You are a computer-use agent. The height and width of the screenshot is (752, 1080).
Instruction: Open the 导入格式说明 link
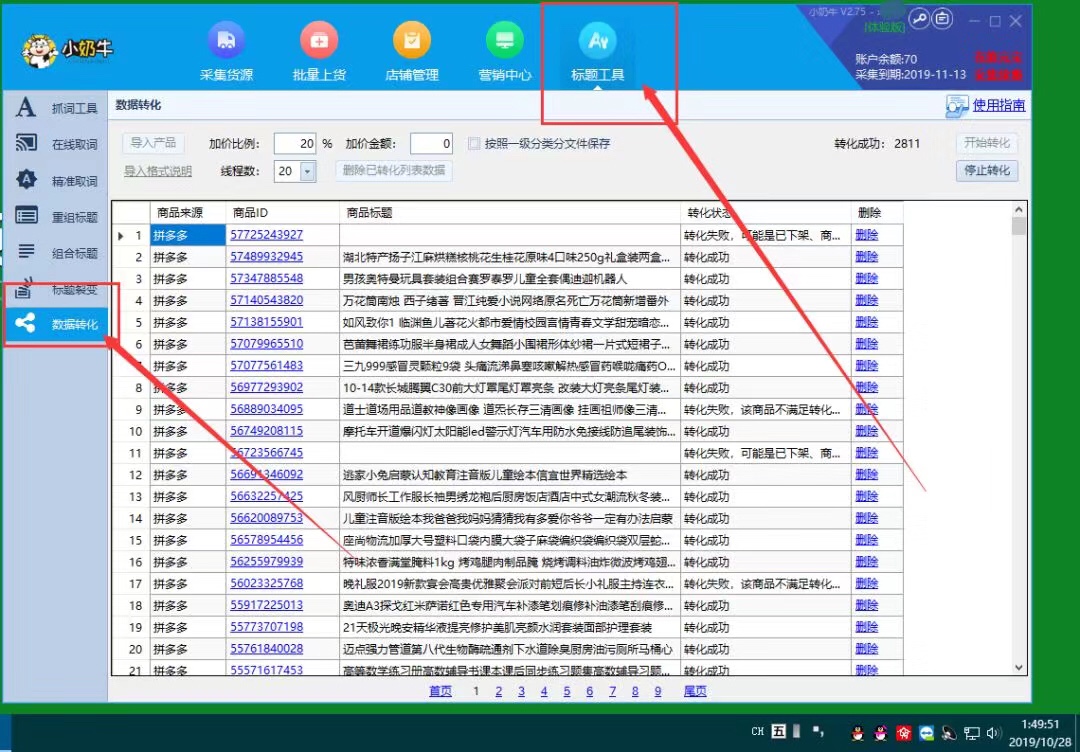[158, 171]
